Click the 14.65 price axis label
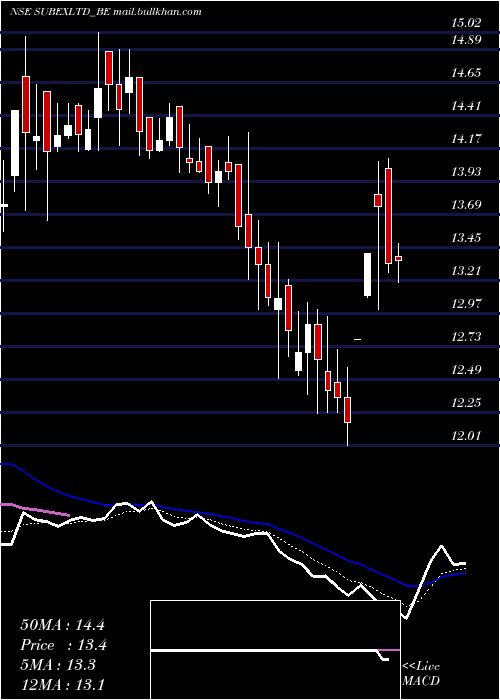Viewport: 500px width, 700px height. tap(466, 73)
